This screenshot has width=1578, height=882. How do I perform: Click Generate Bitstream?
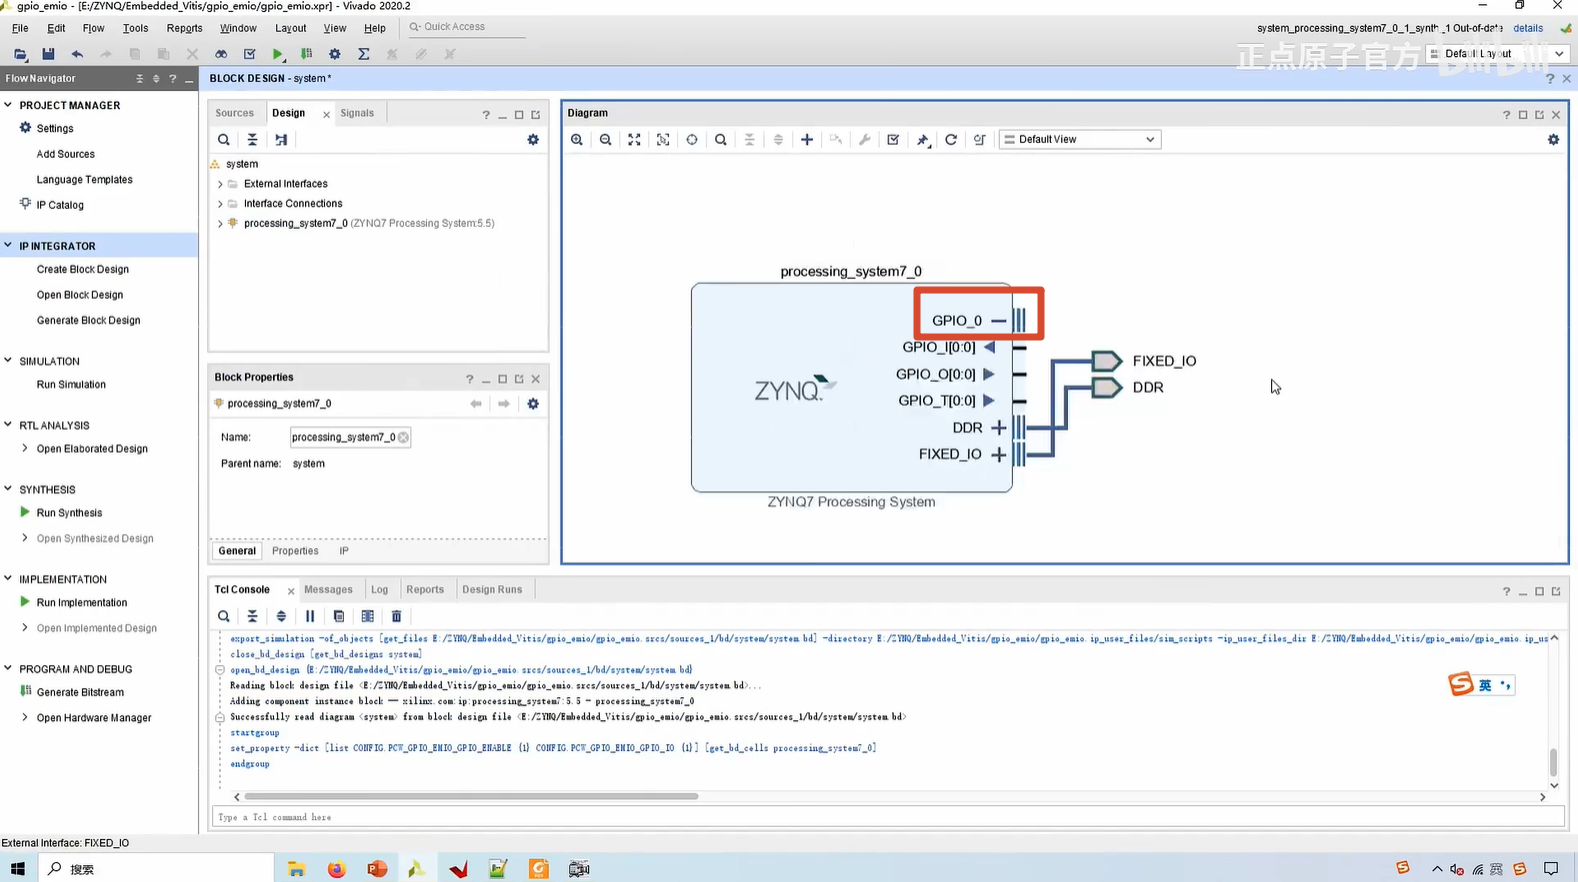pos(80,692)
